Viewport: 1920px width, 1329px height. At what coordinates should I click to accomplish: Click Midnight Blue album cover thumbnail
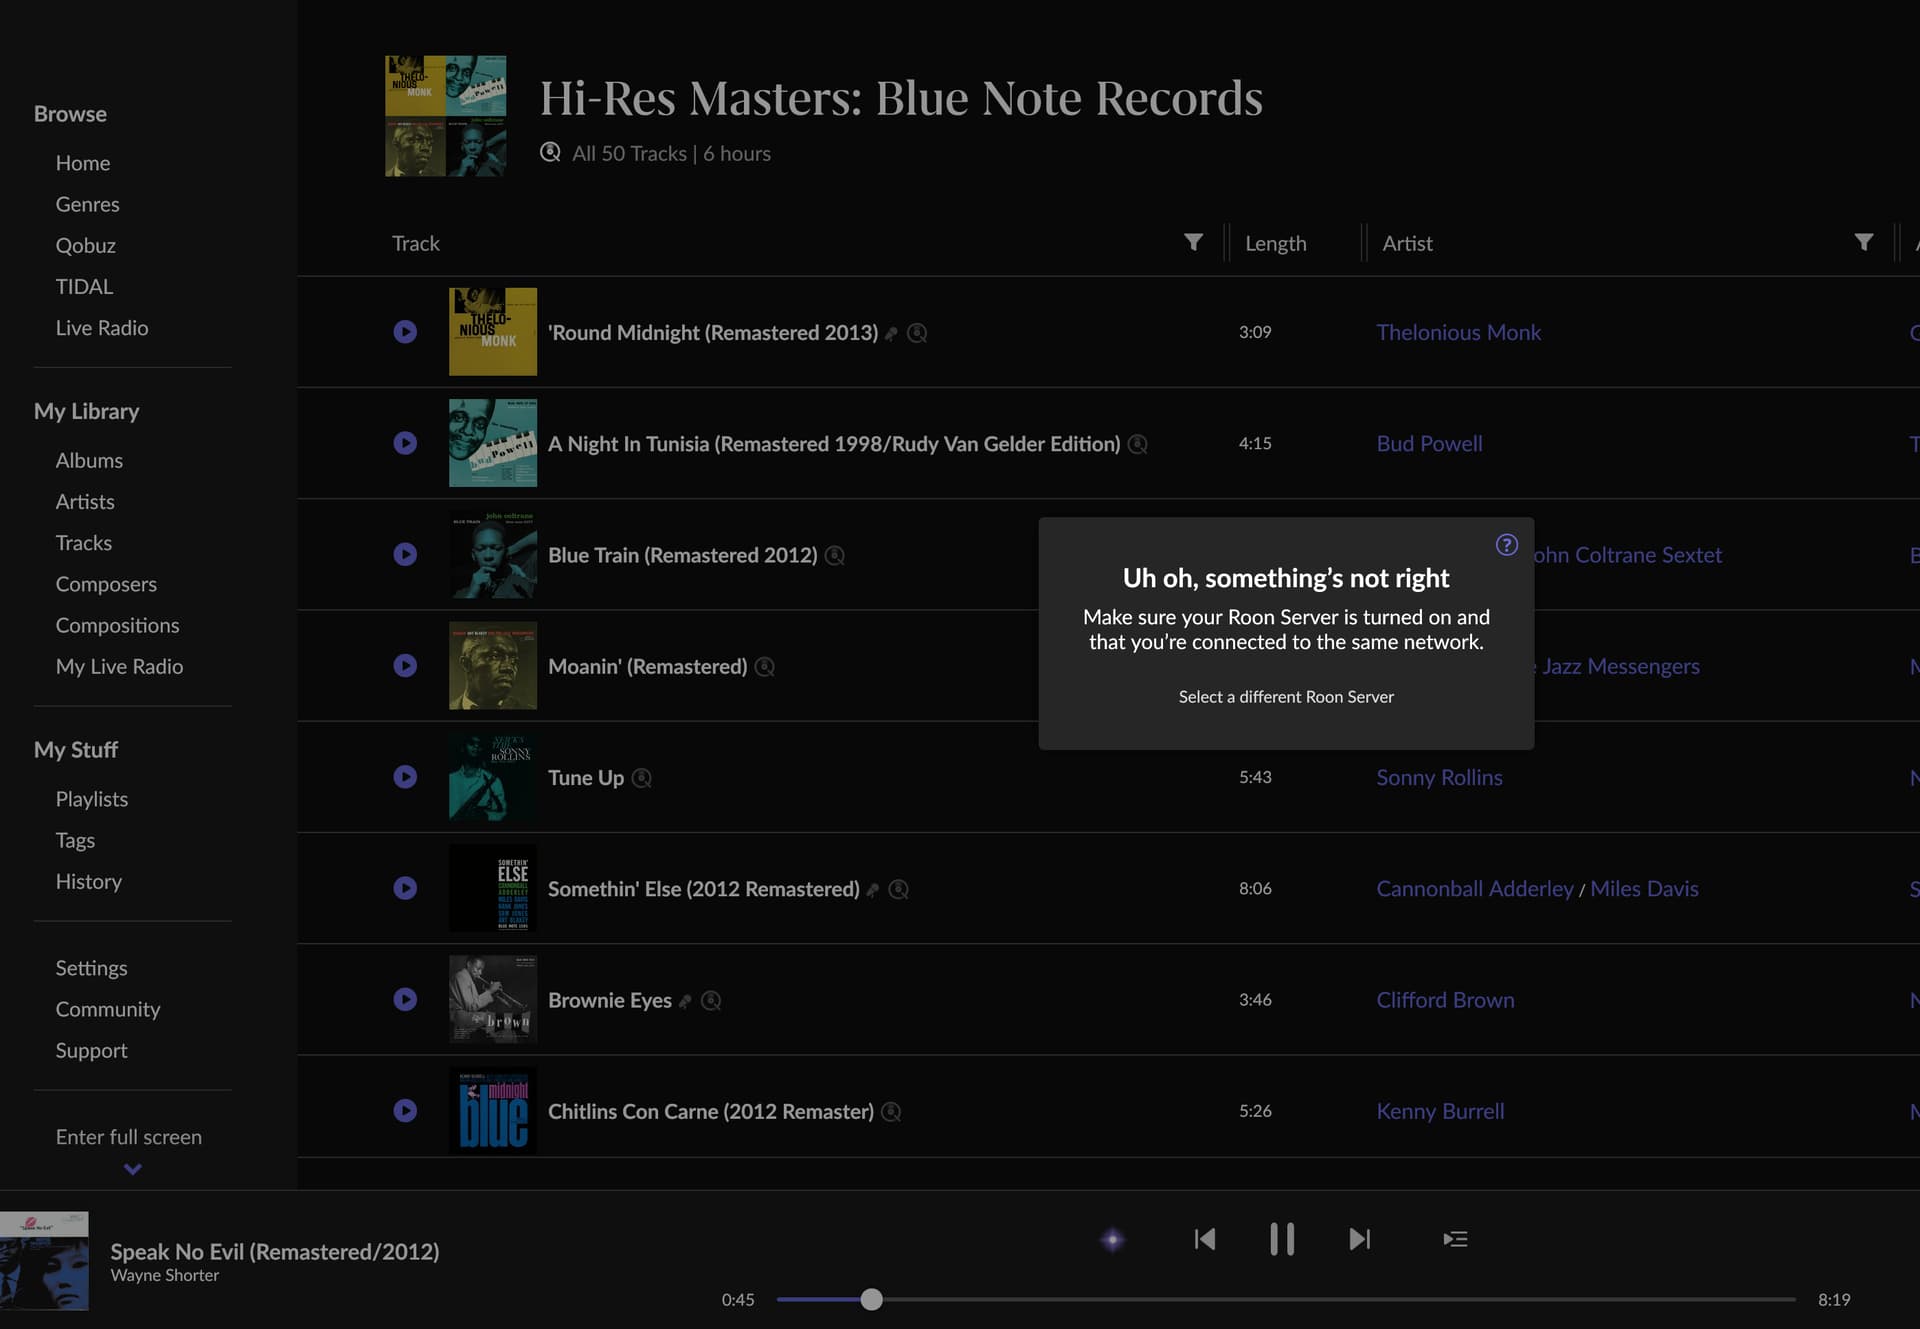[492, 1110]
